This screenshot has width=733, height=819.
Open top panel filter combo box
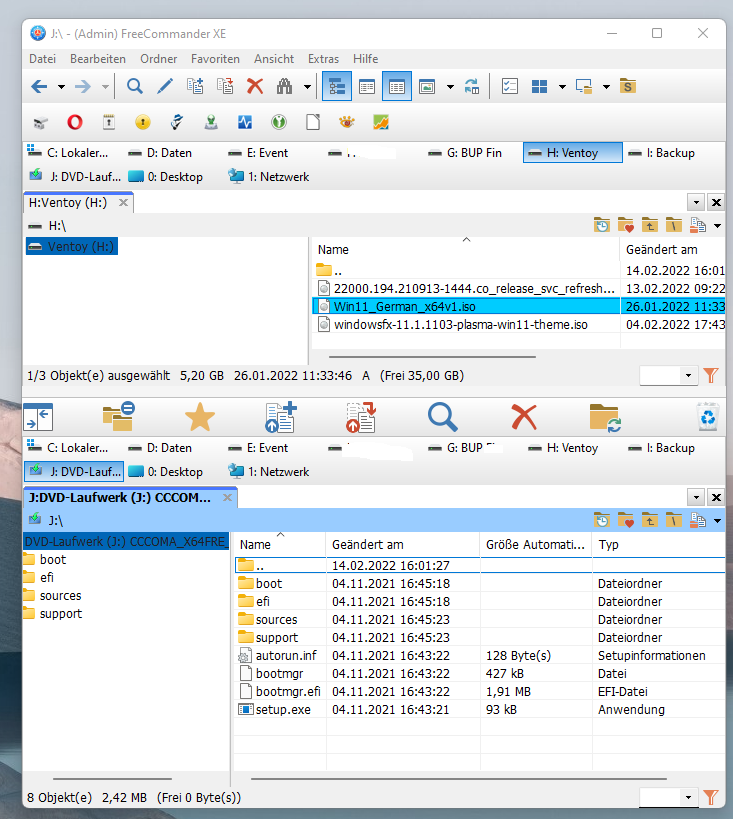[669, 376]
